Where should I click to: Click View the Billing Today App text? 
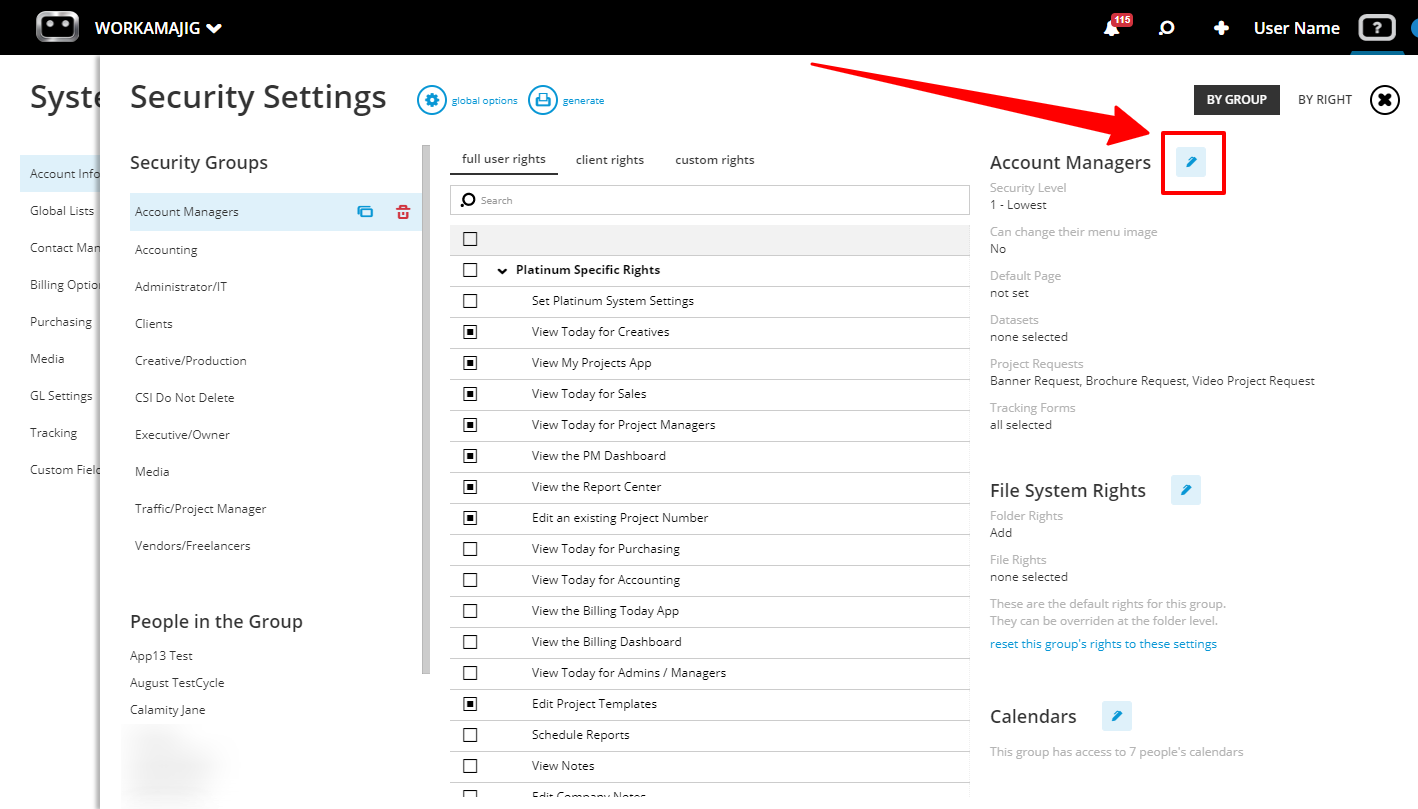pos(605,611)
